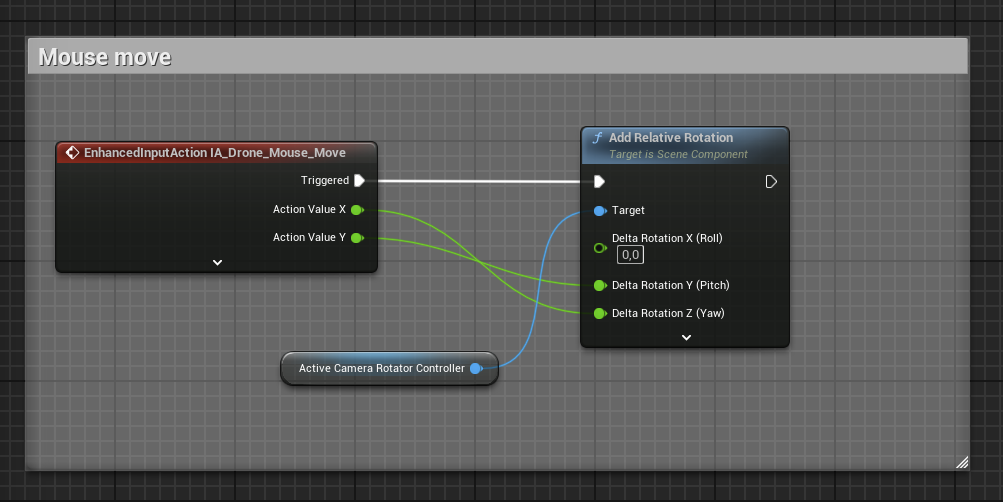Click Active Camera Rotator Controller output pin
This screenshot has height=502, width=1003.
476,368
